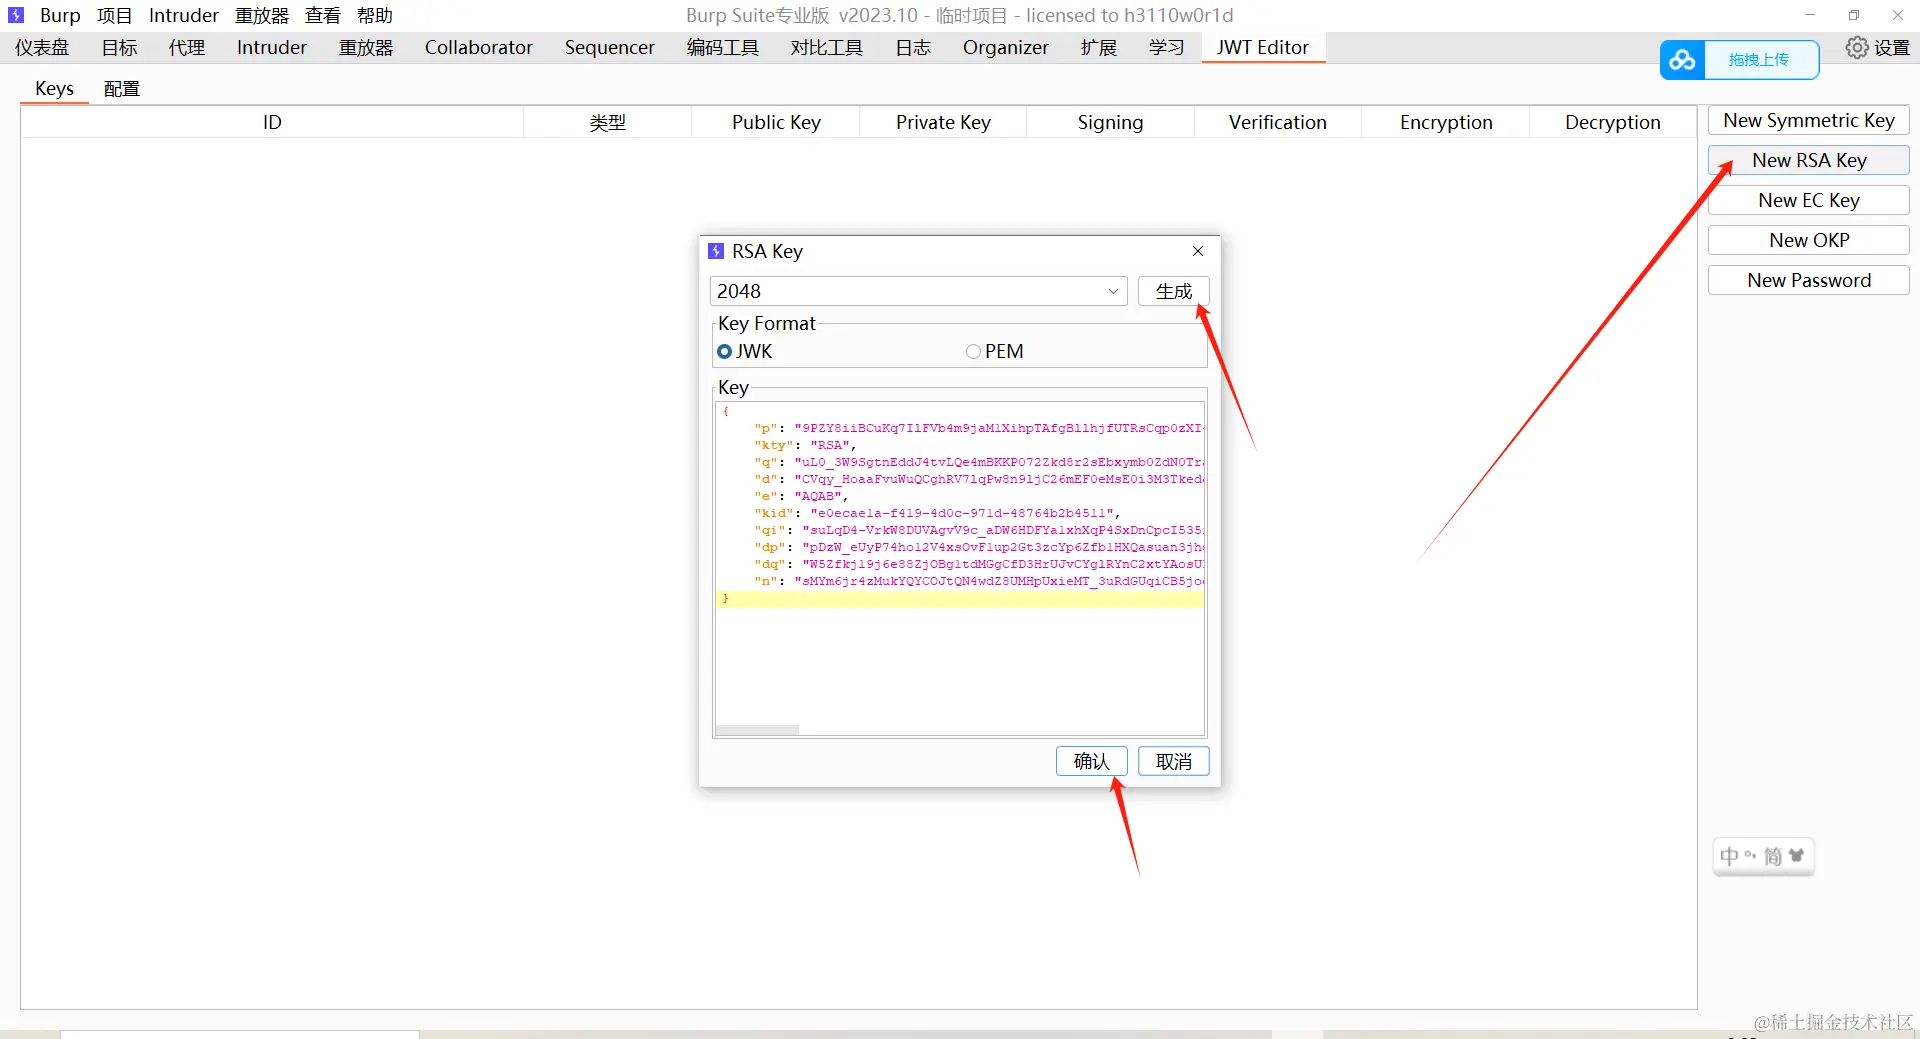Click the "kid" line in key JSON

coord(937,513)
